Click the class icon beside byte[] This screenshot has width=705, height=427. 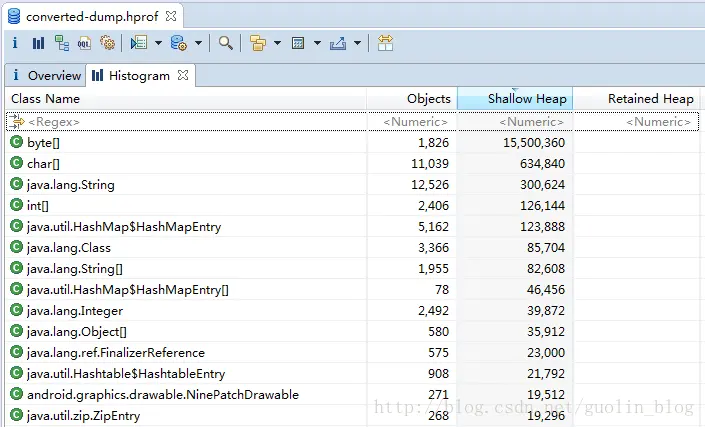pos(17,142)
